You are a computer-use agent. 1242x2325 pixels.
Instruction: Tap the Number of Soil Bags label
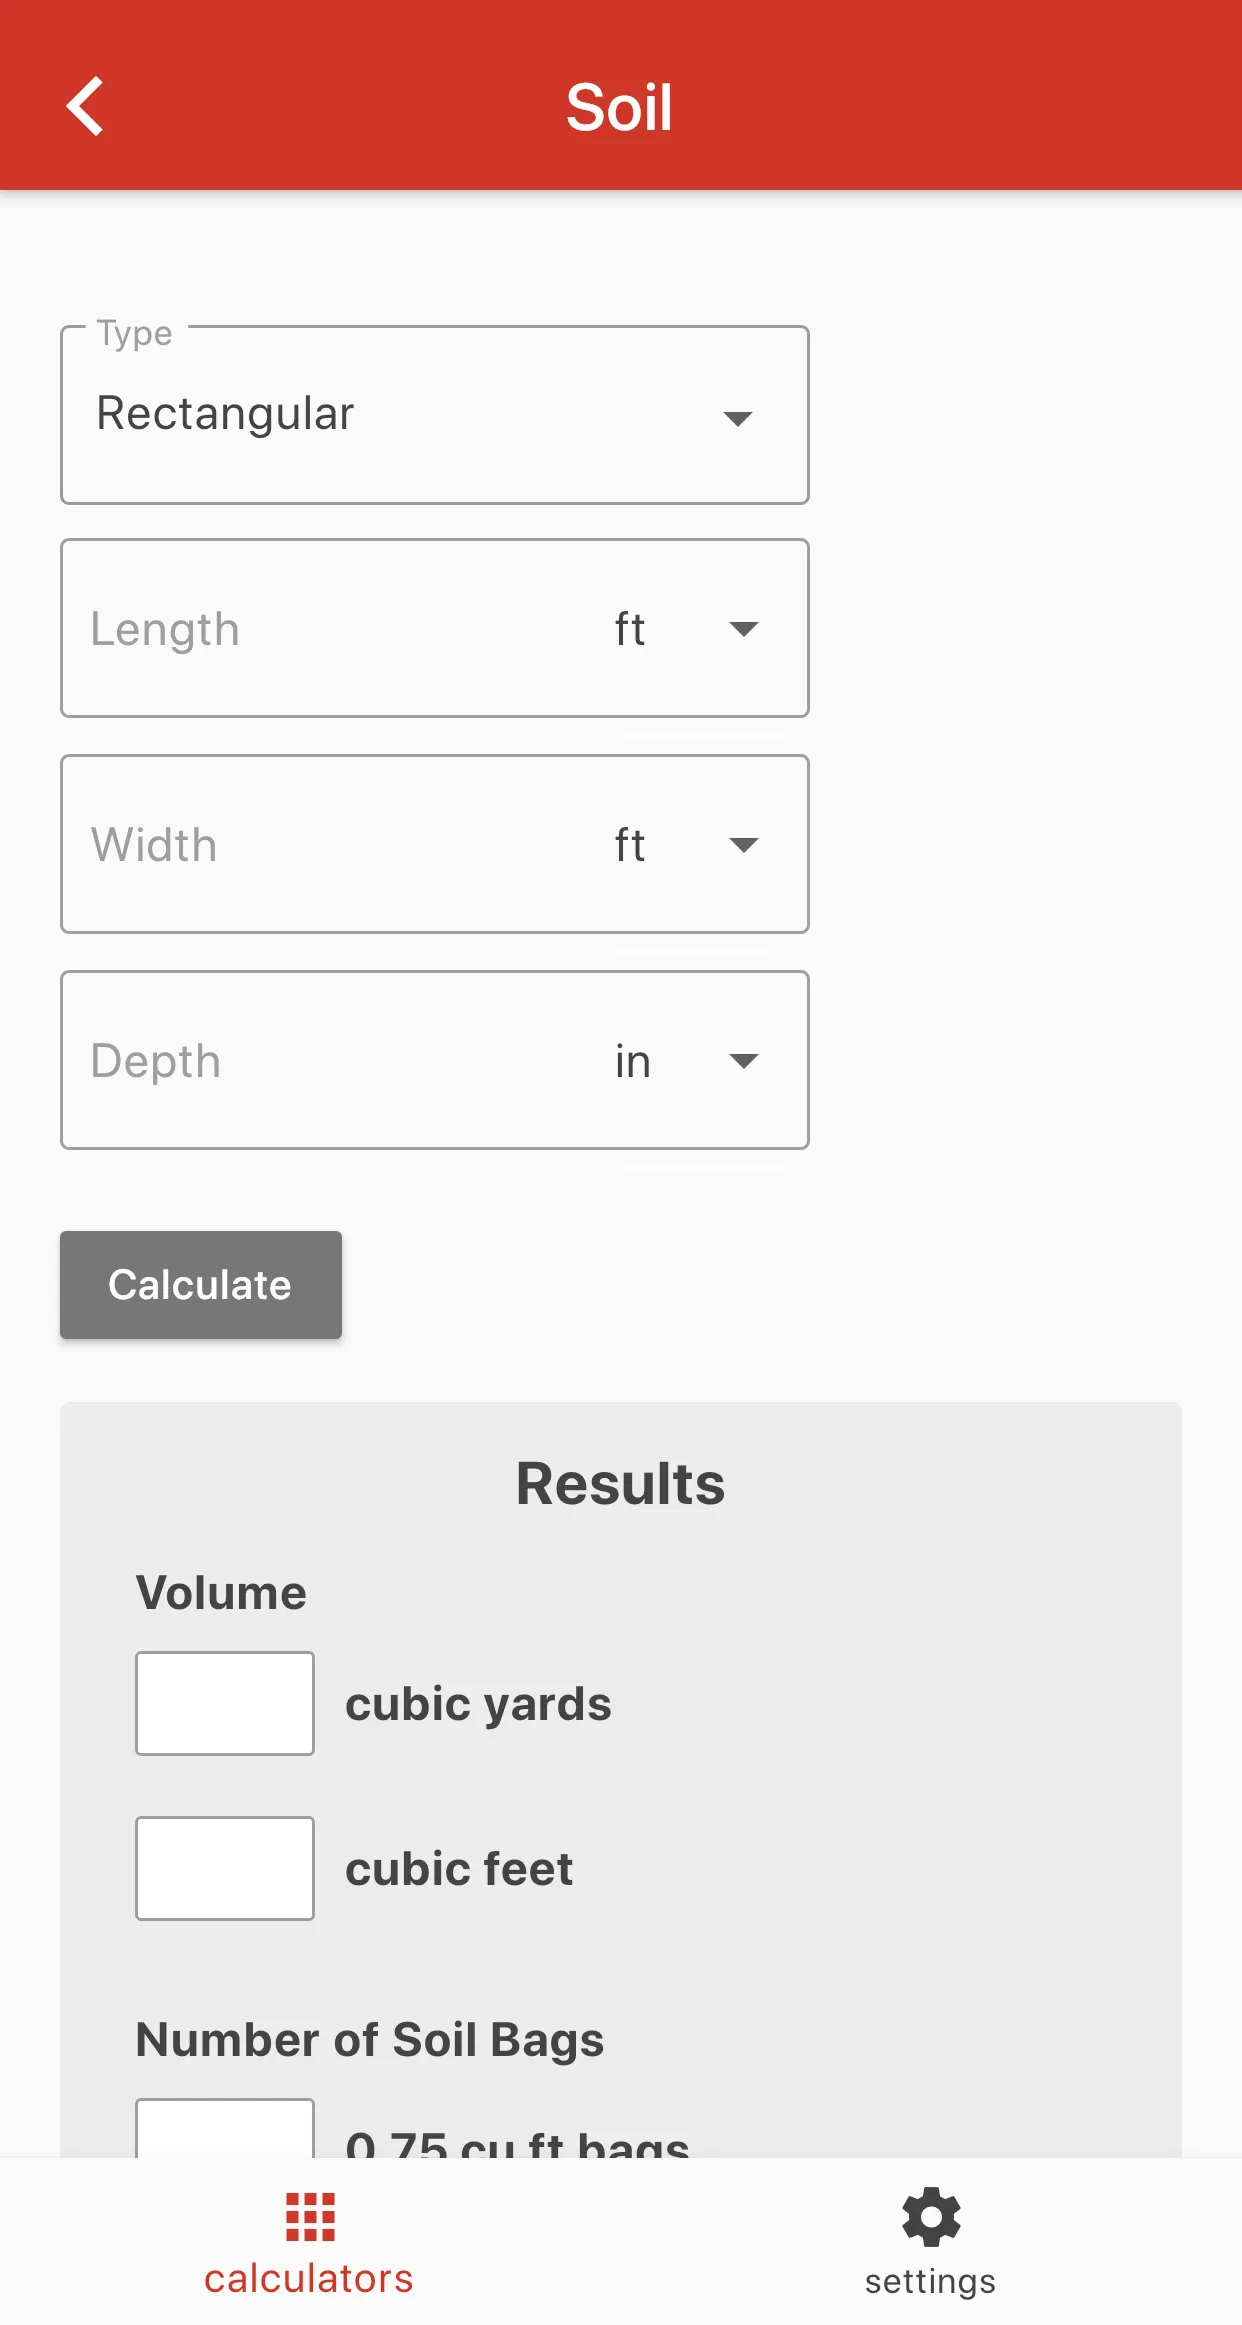(370, 2040)
